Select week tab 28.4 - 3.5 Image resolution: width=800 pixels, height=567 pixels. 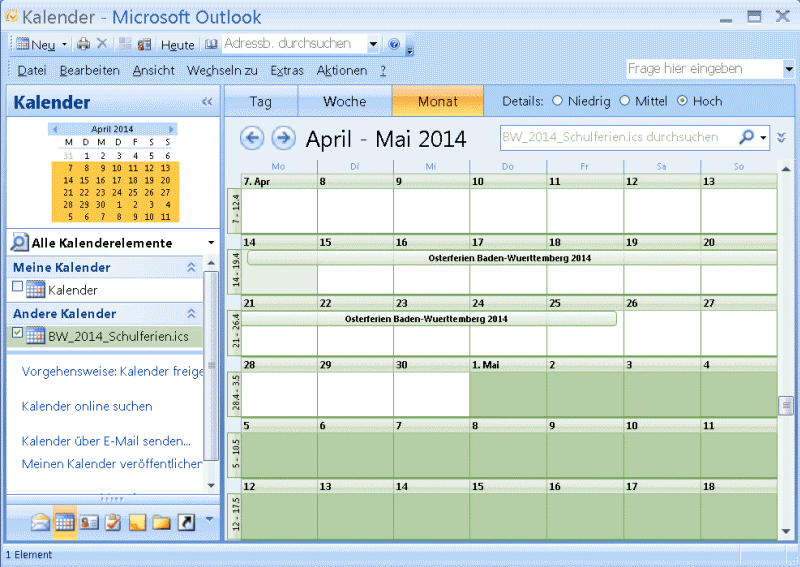[x=235, y=393]
